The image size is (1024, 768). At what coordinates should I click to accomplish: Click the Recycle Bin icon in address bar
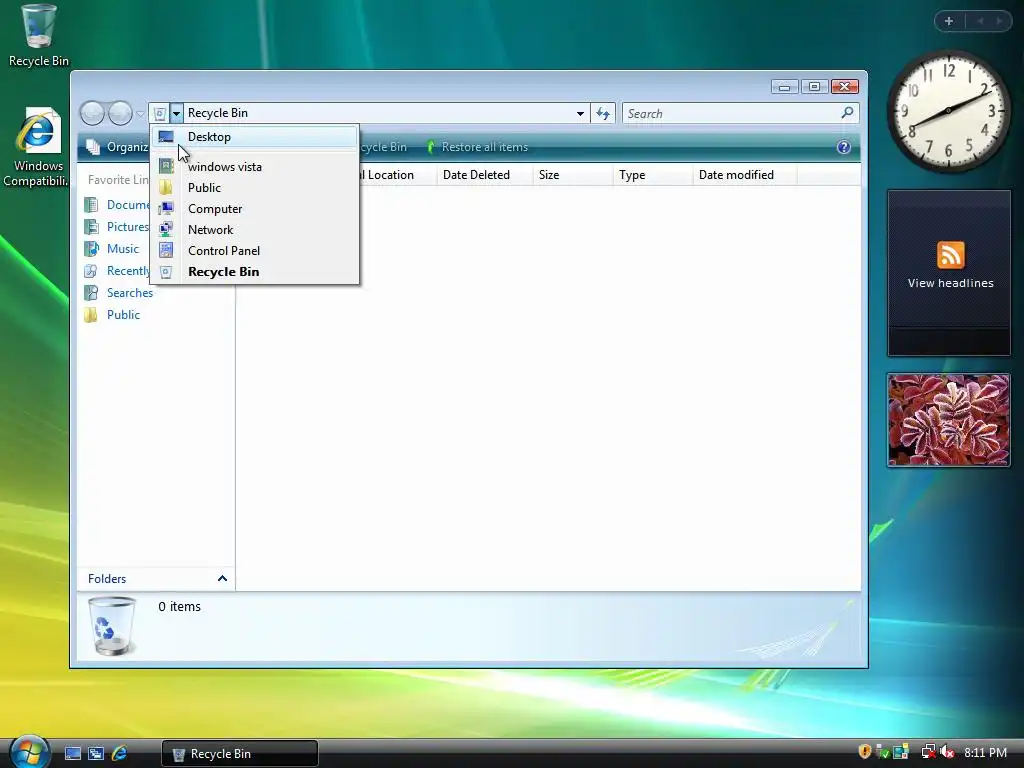(159, 114)
